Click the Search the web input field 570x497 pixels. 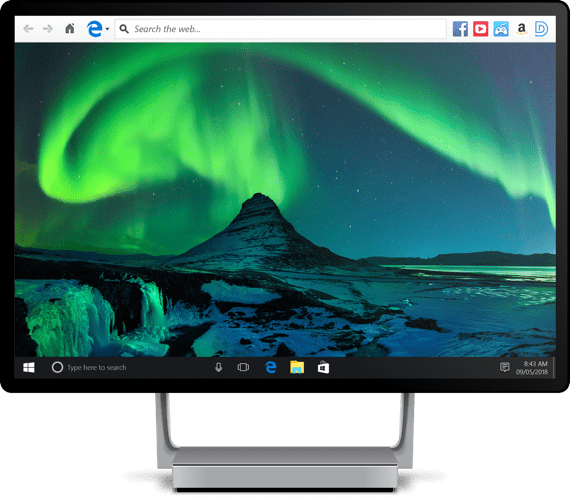click(280, 29)
